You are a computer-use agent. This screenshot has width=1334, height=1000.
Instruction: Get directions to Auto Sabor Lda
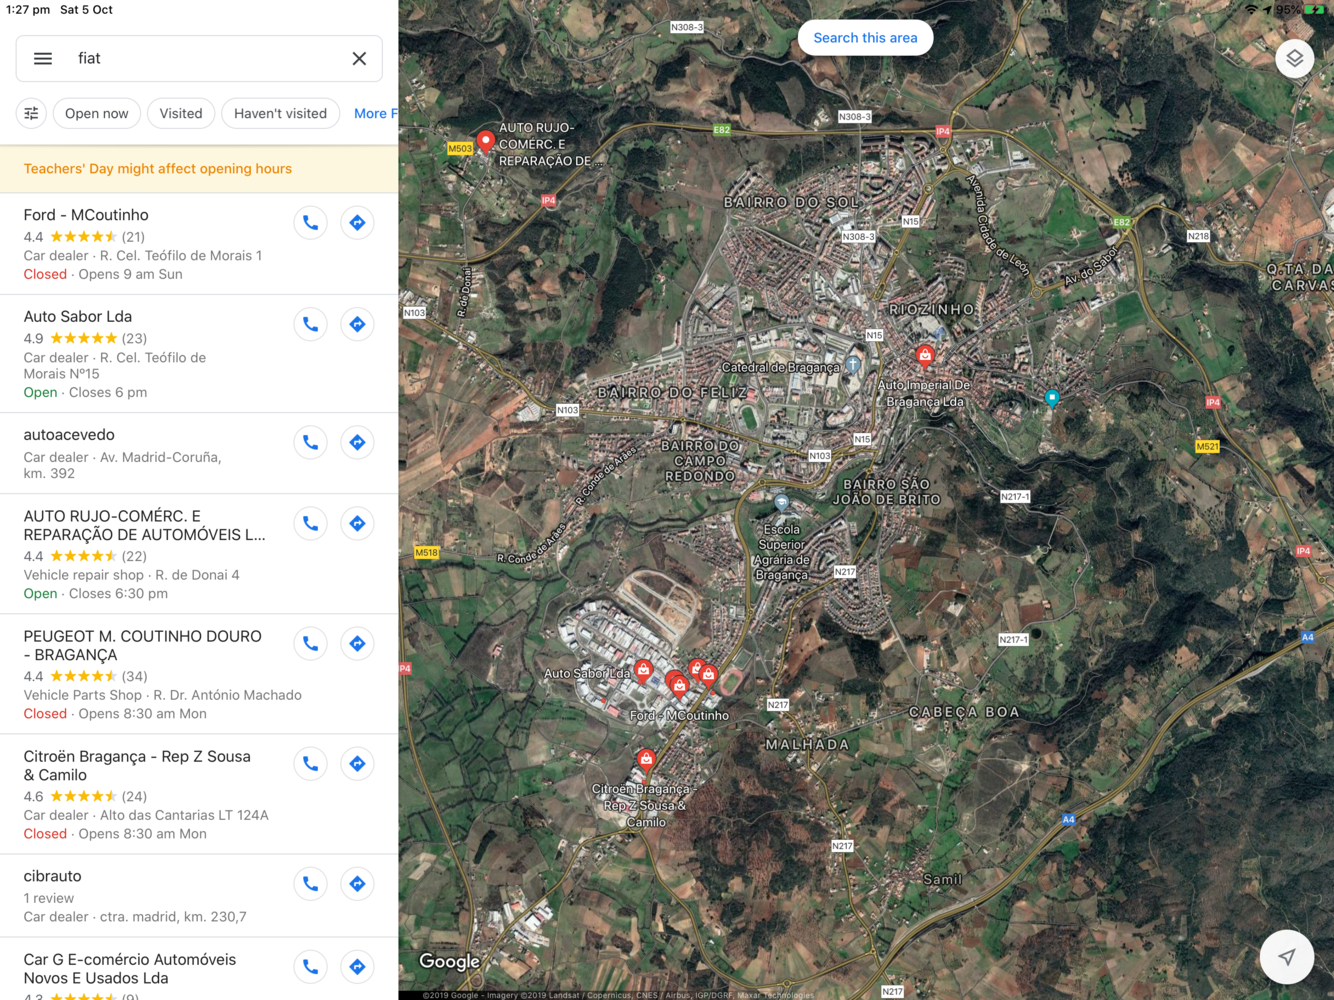pyautogui.click(x=357, y=324)
